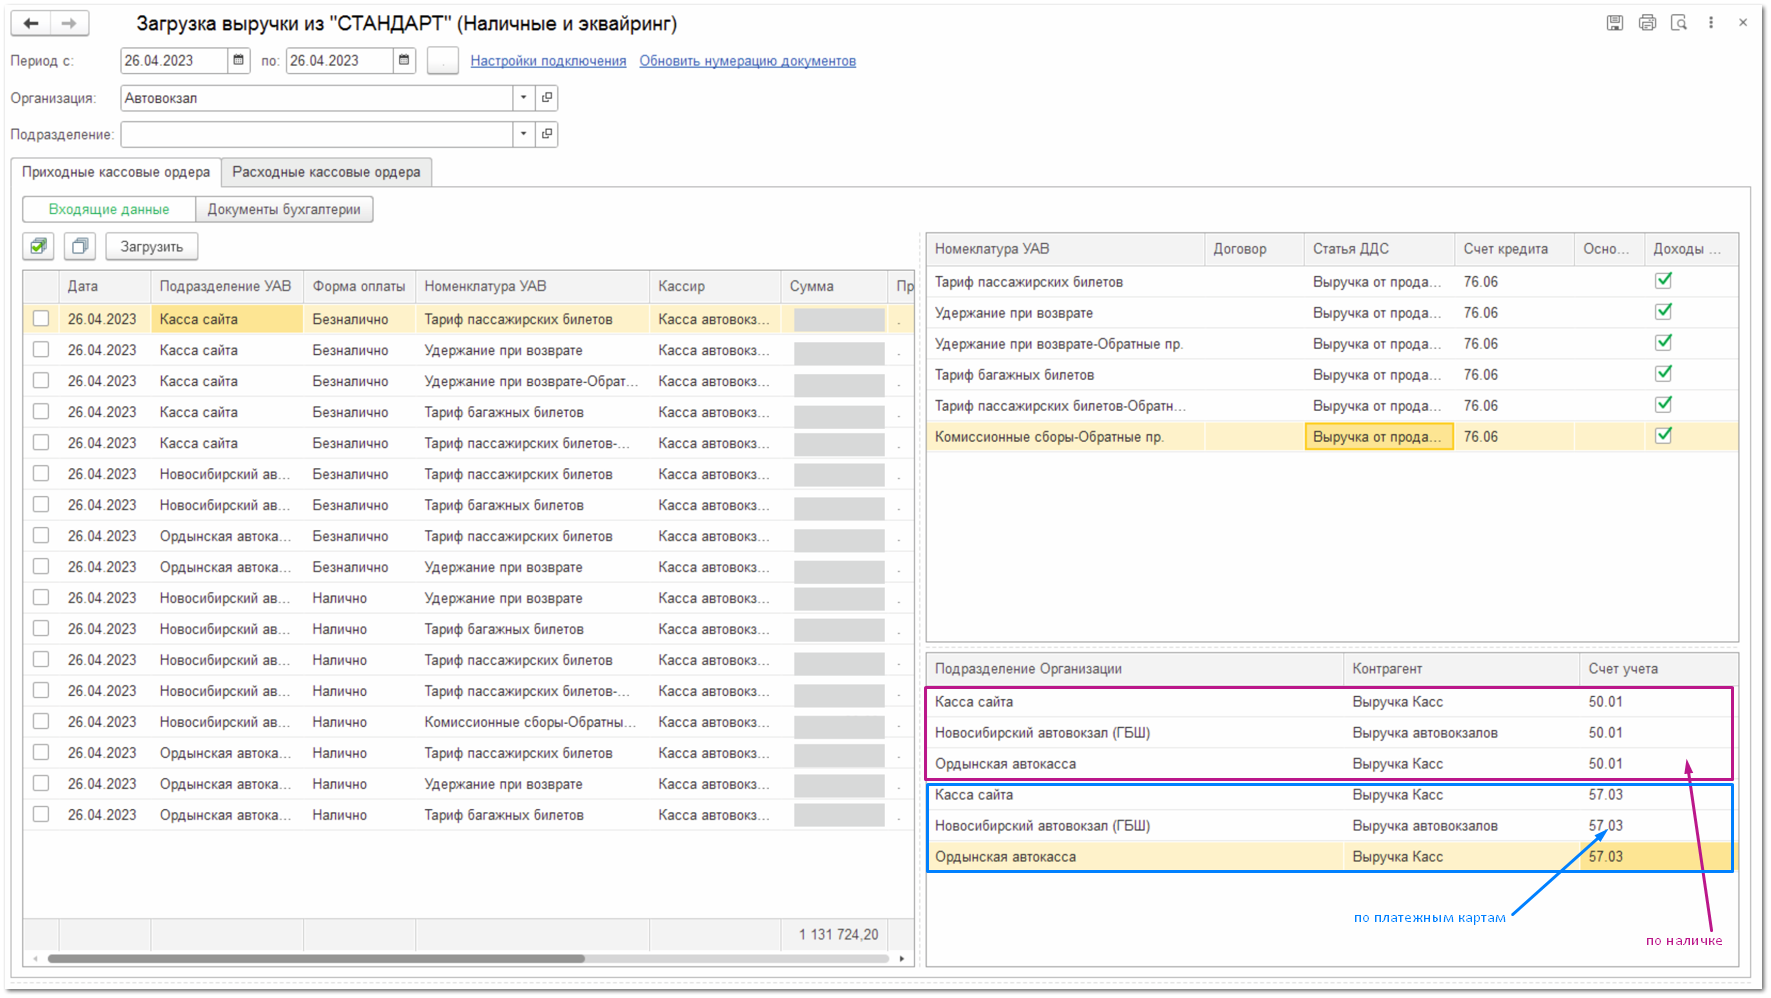This screenshot has height=998, width=1771.
Task: Open print preview magnifier icon
Action: pos(1679,23)
